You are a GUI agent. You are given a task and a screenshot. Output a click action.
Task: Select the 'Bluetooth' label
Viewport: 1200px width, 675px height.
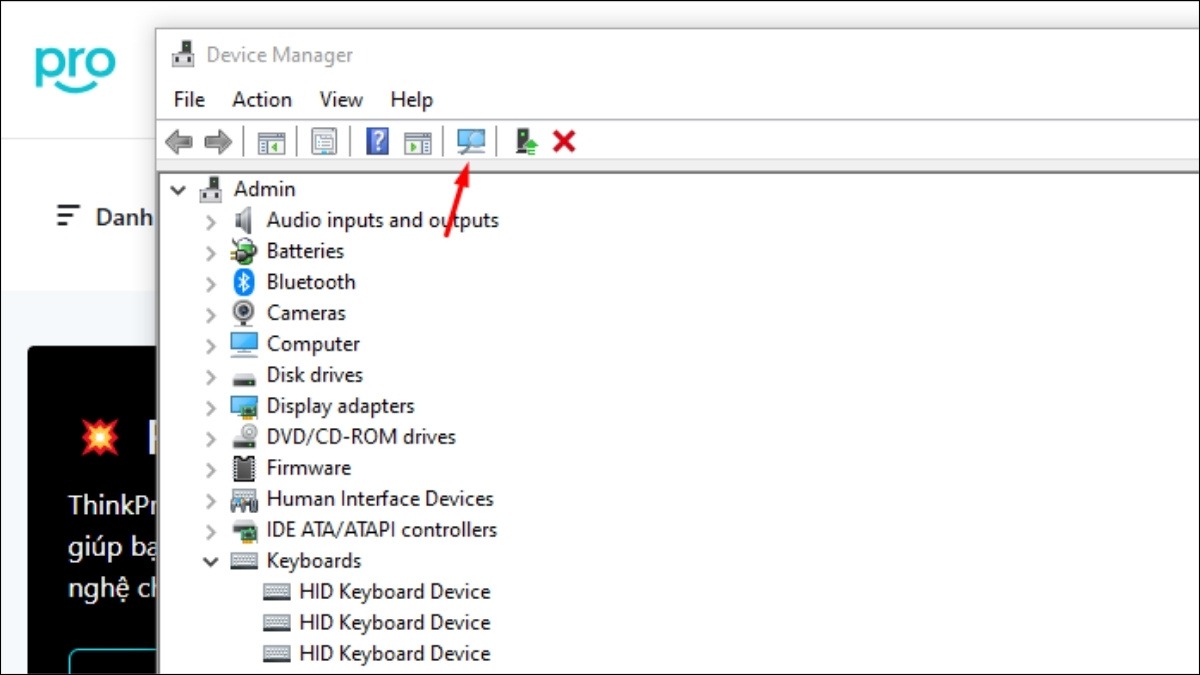click(x=311, y=282)
